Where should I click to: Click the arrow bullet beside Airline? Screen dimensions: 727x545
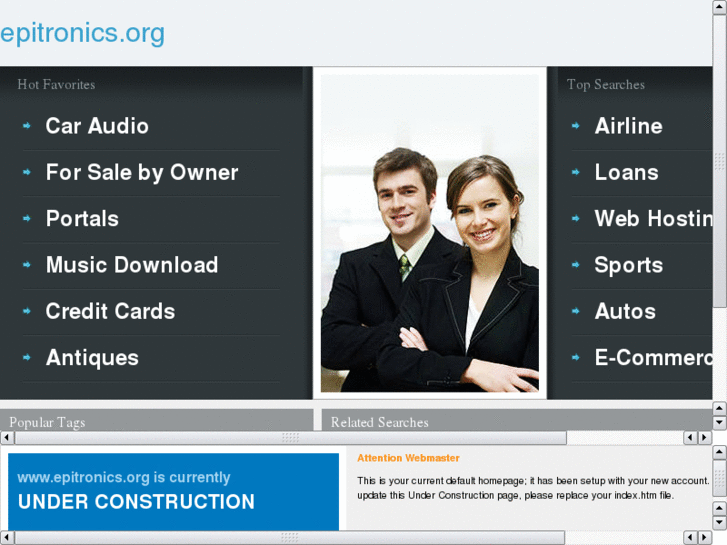575,126
